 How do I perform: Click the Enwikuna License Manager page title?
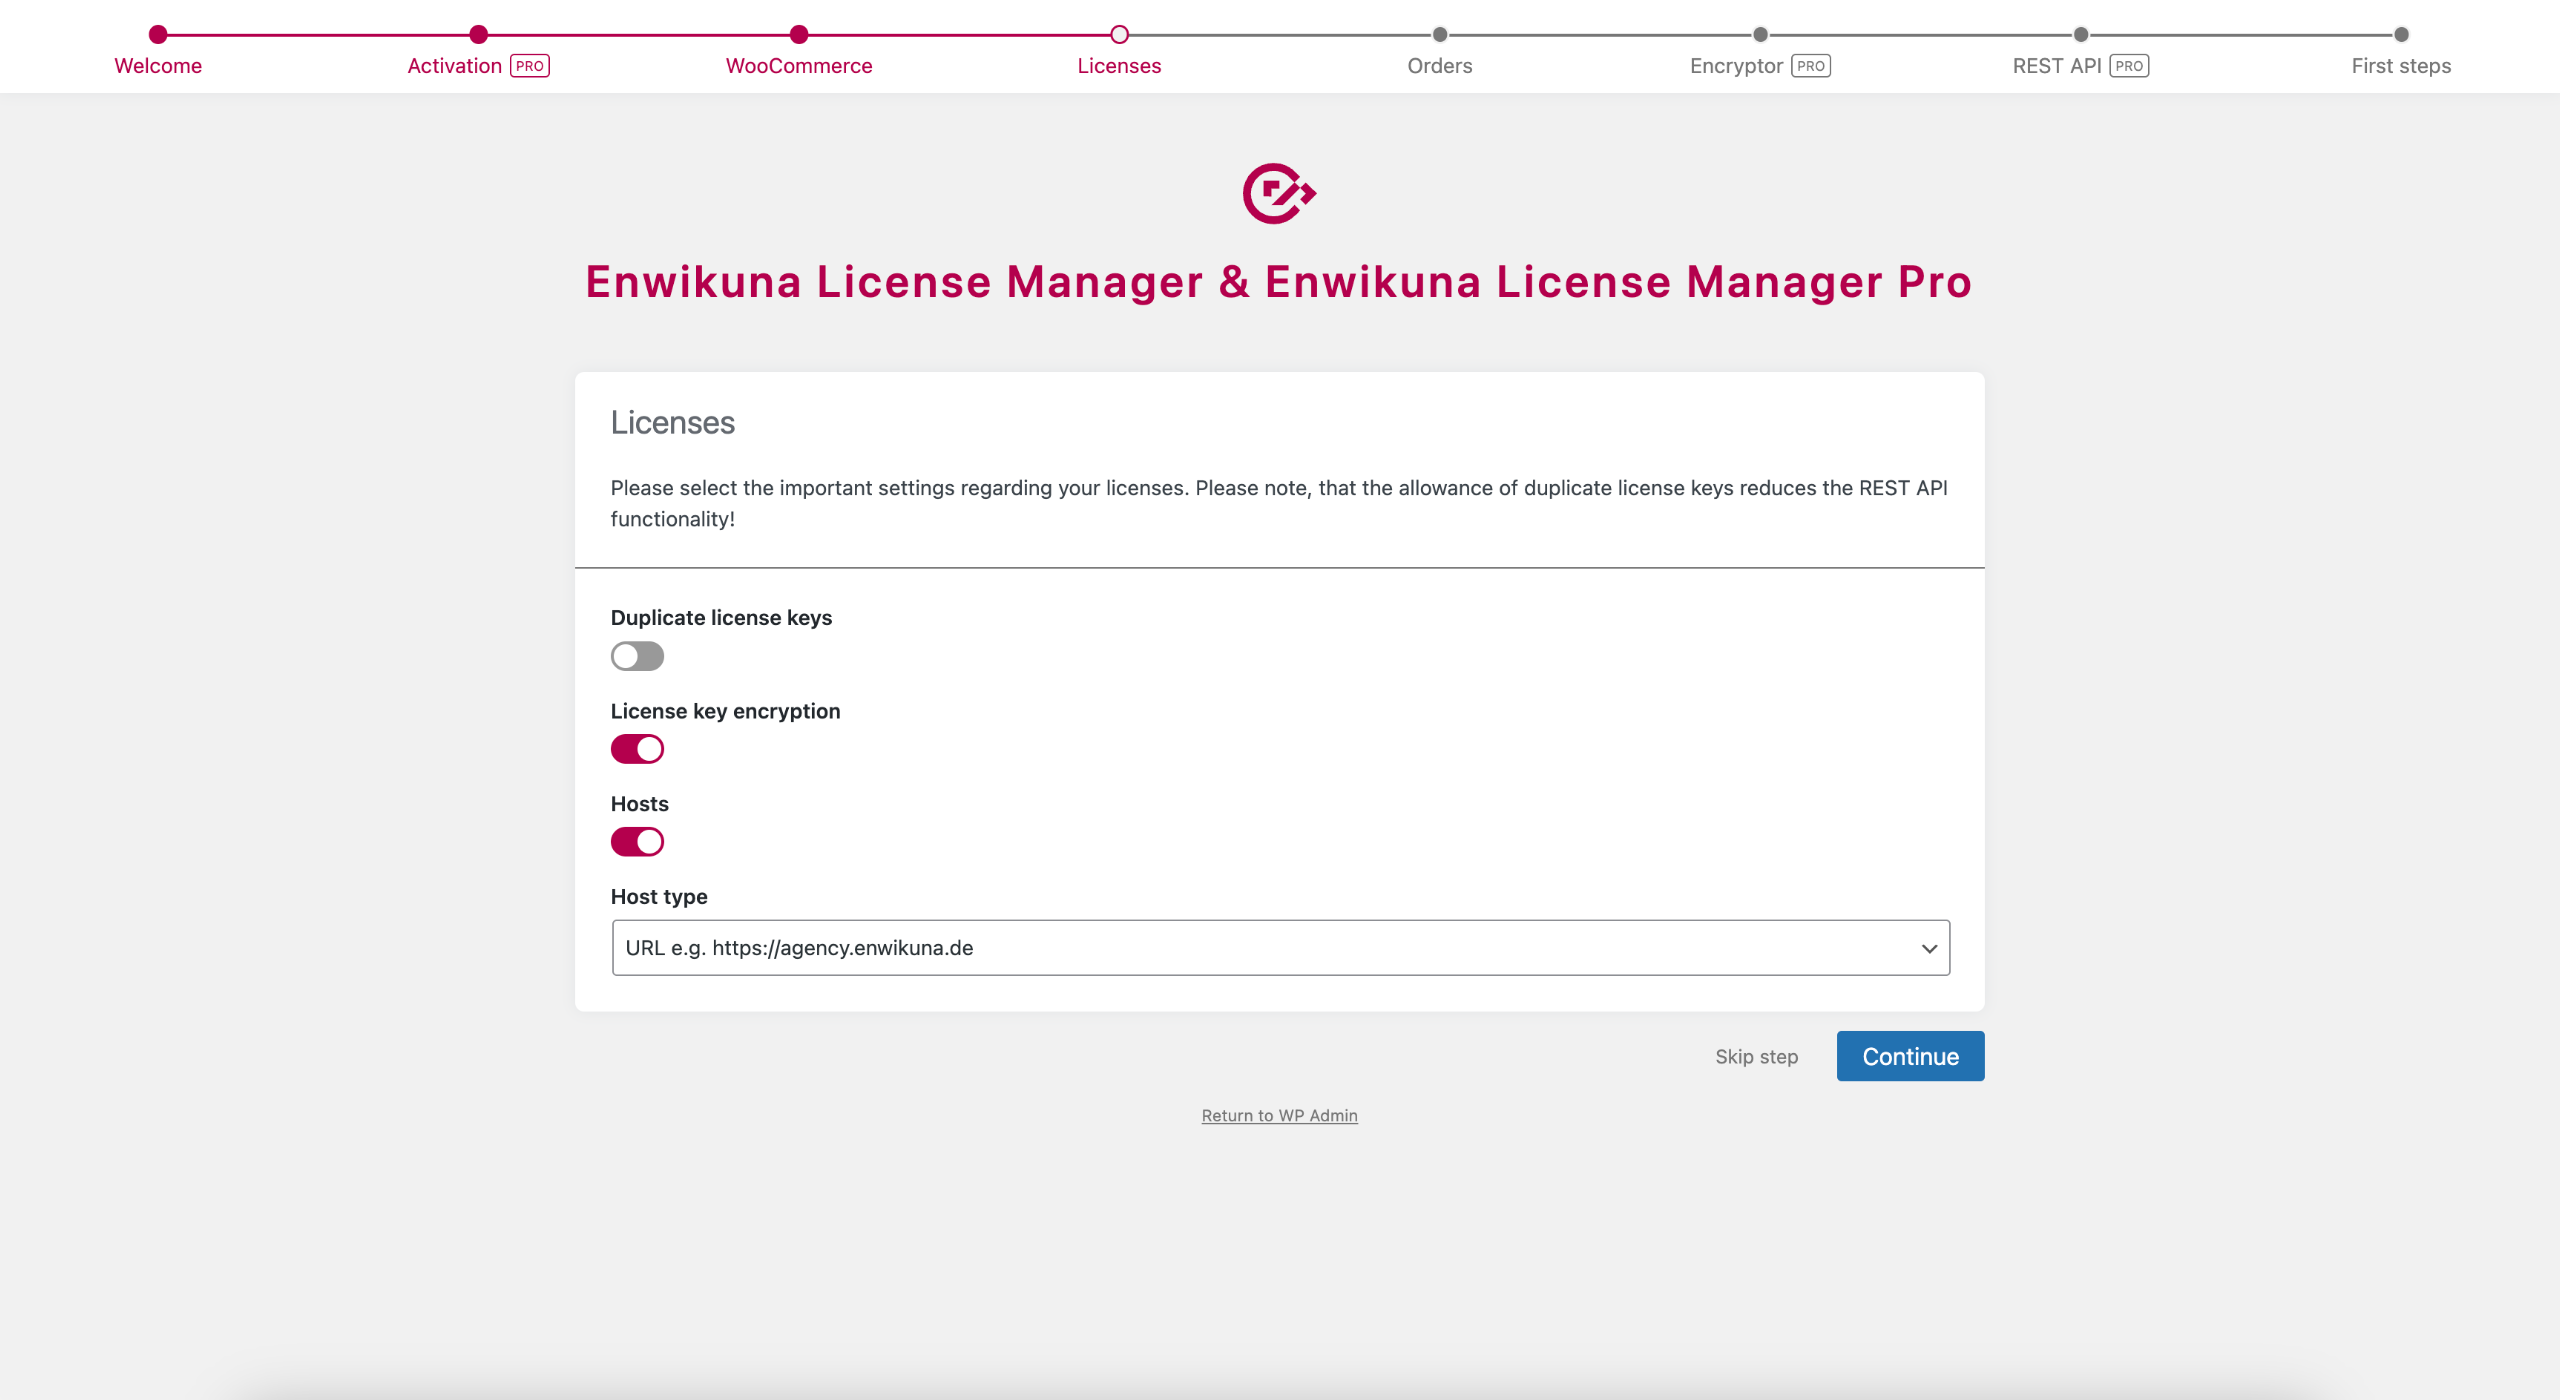click(1279, 282)
